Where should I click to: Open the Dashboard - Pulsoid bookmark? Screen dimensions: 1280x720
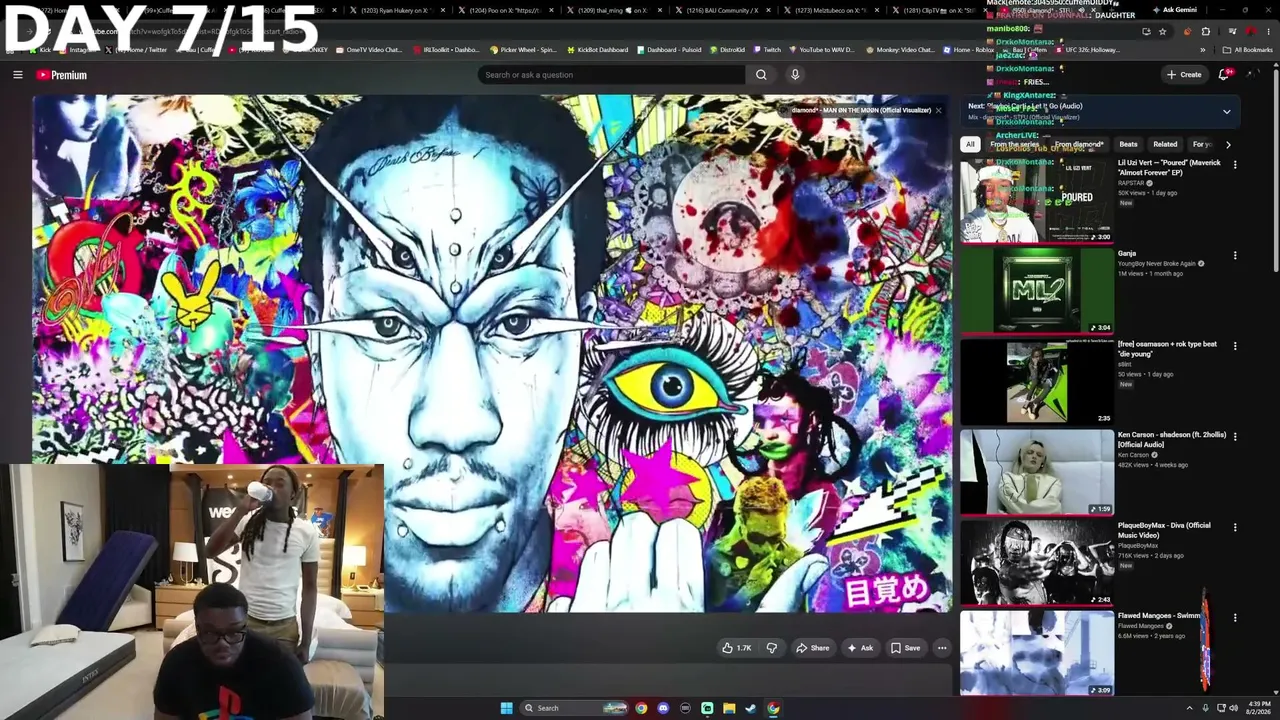[668, 49]
